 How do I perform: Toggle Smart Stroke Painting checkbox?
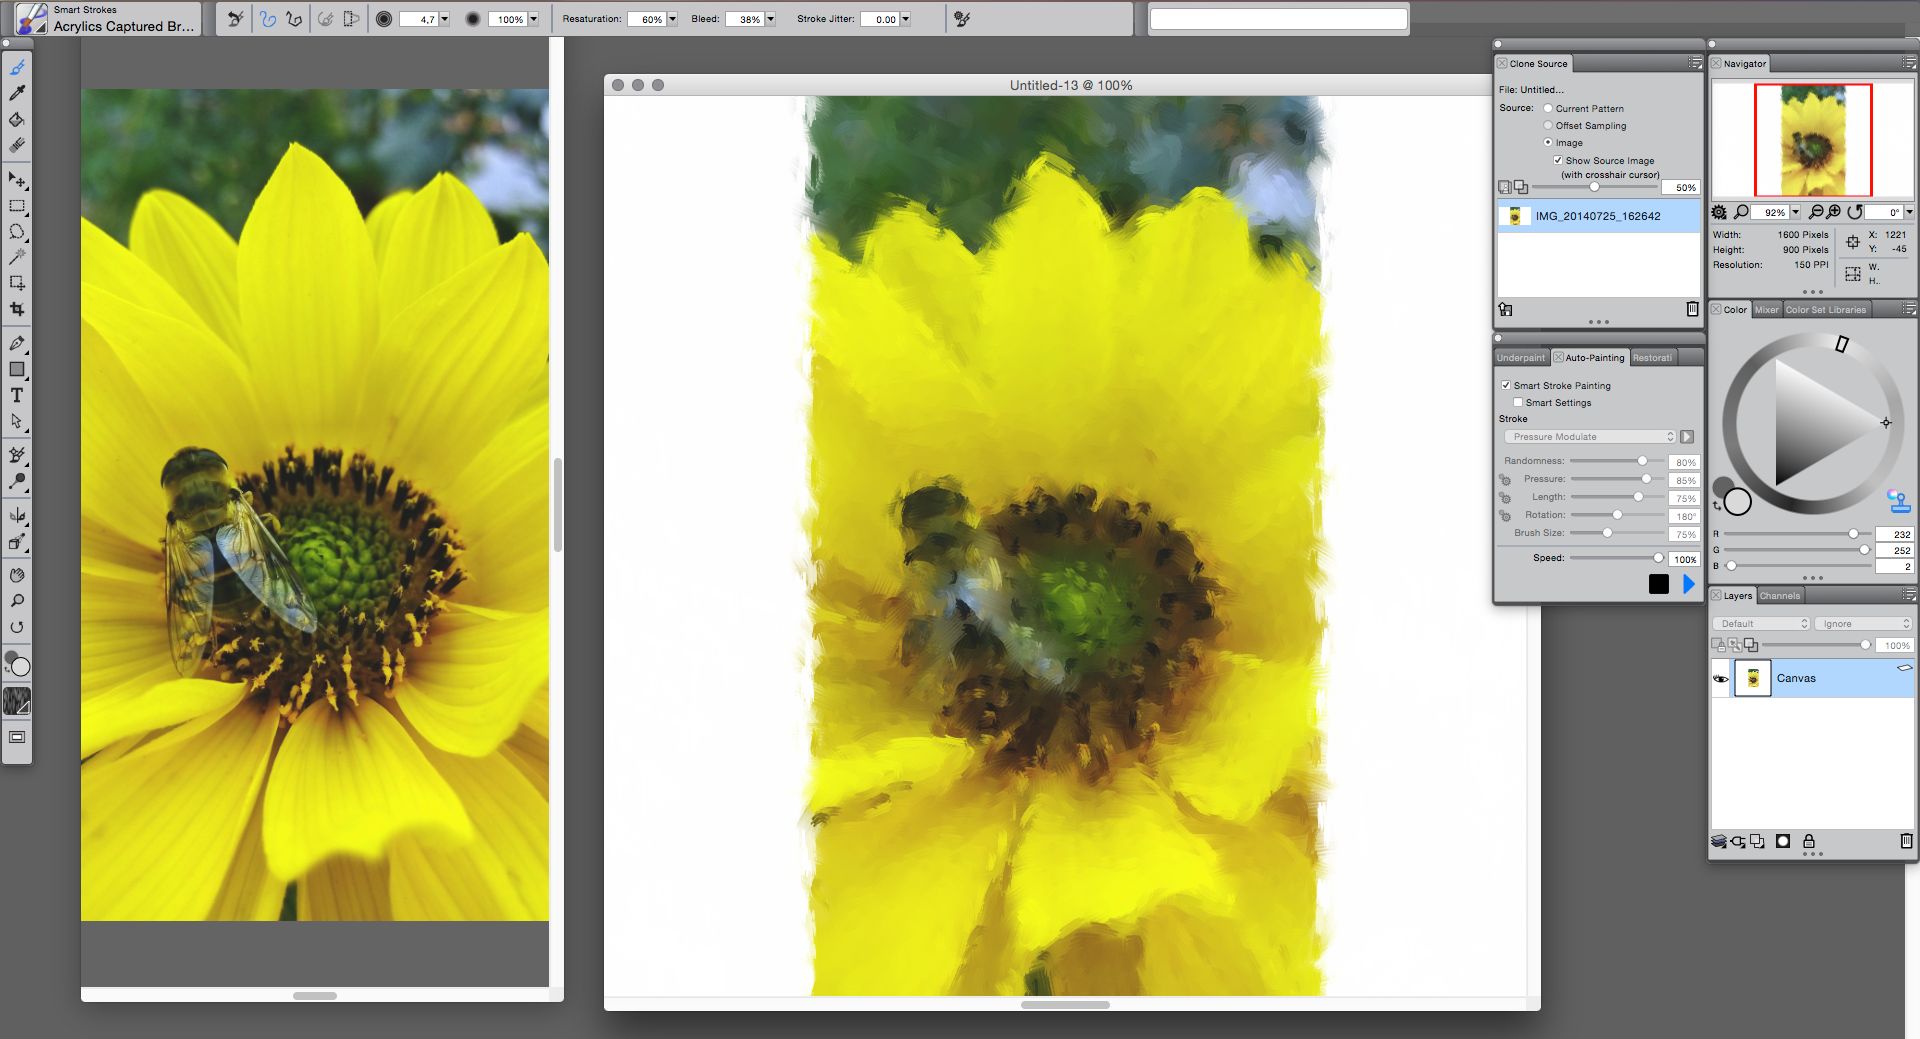coord(1506,385)
